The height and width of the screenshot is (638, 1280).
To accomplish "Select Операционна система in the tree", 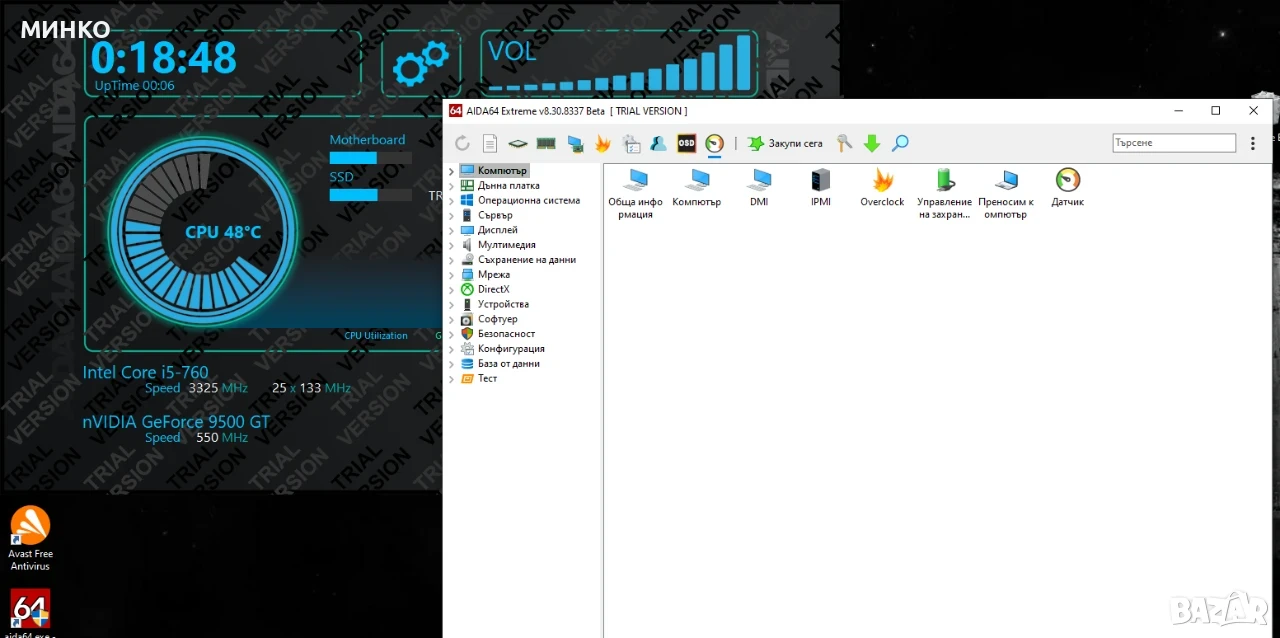I will click(528, 200).
